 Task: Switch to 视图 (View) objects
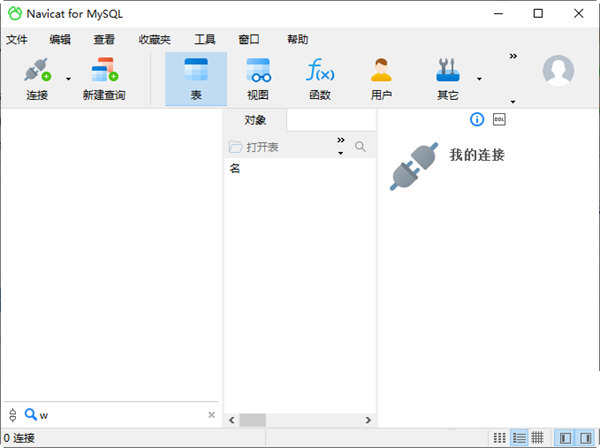pyautogui.click(x=258, y=76)
